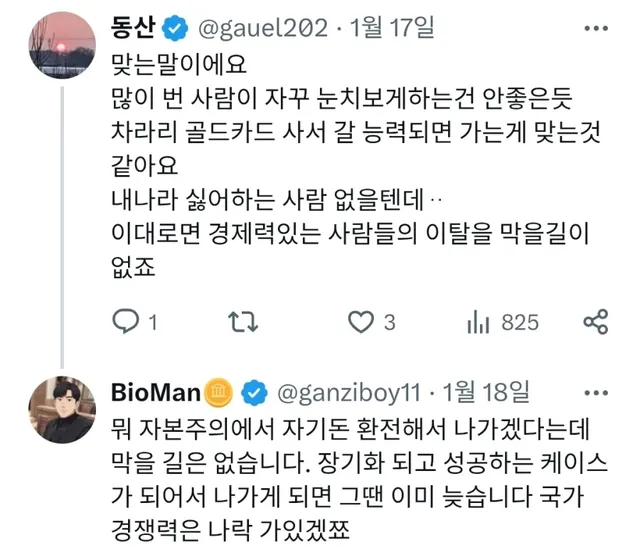640x553 pixels.
Task: Click the 825 view count
Action: coord(519,322)
